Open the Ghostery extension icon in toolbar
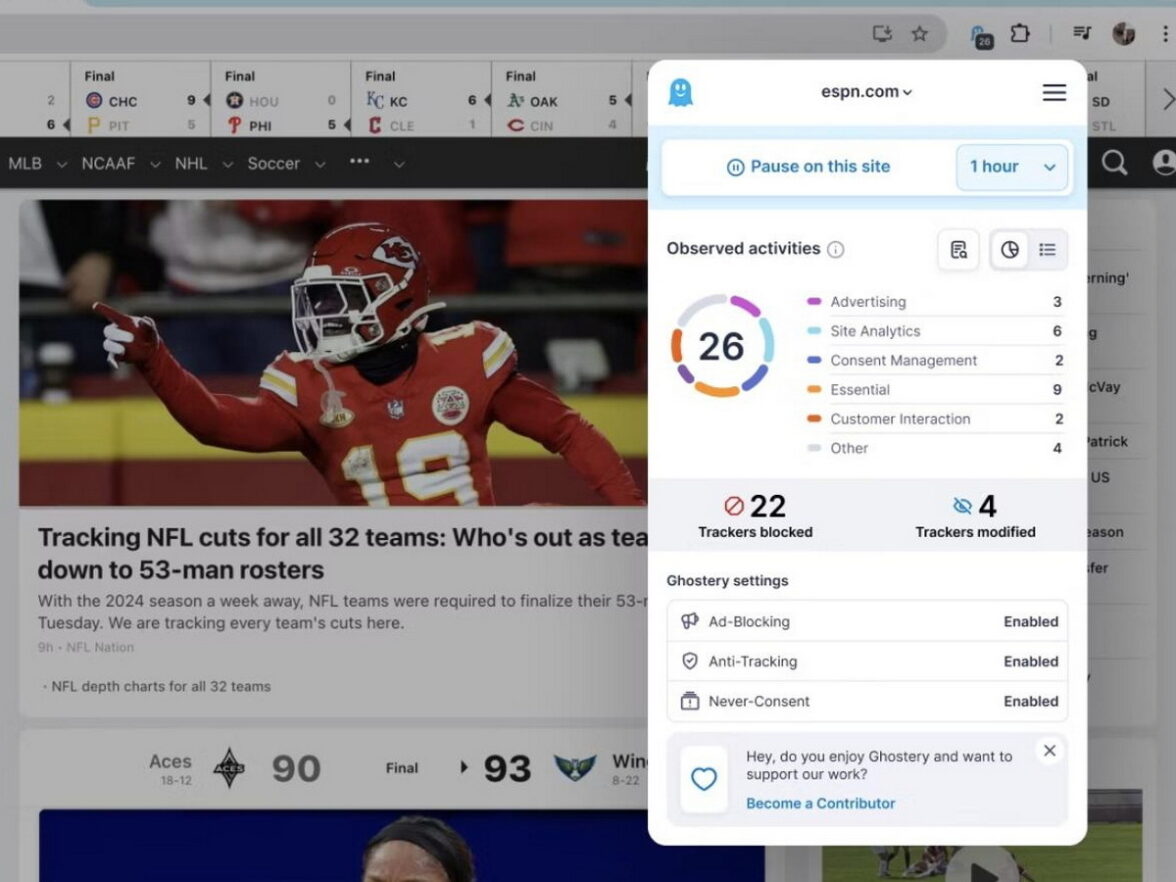The image size is (1176, 882). (981, 36)
